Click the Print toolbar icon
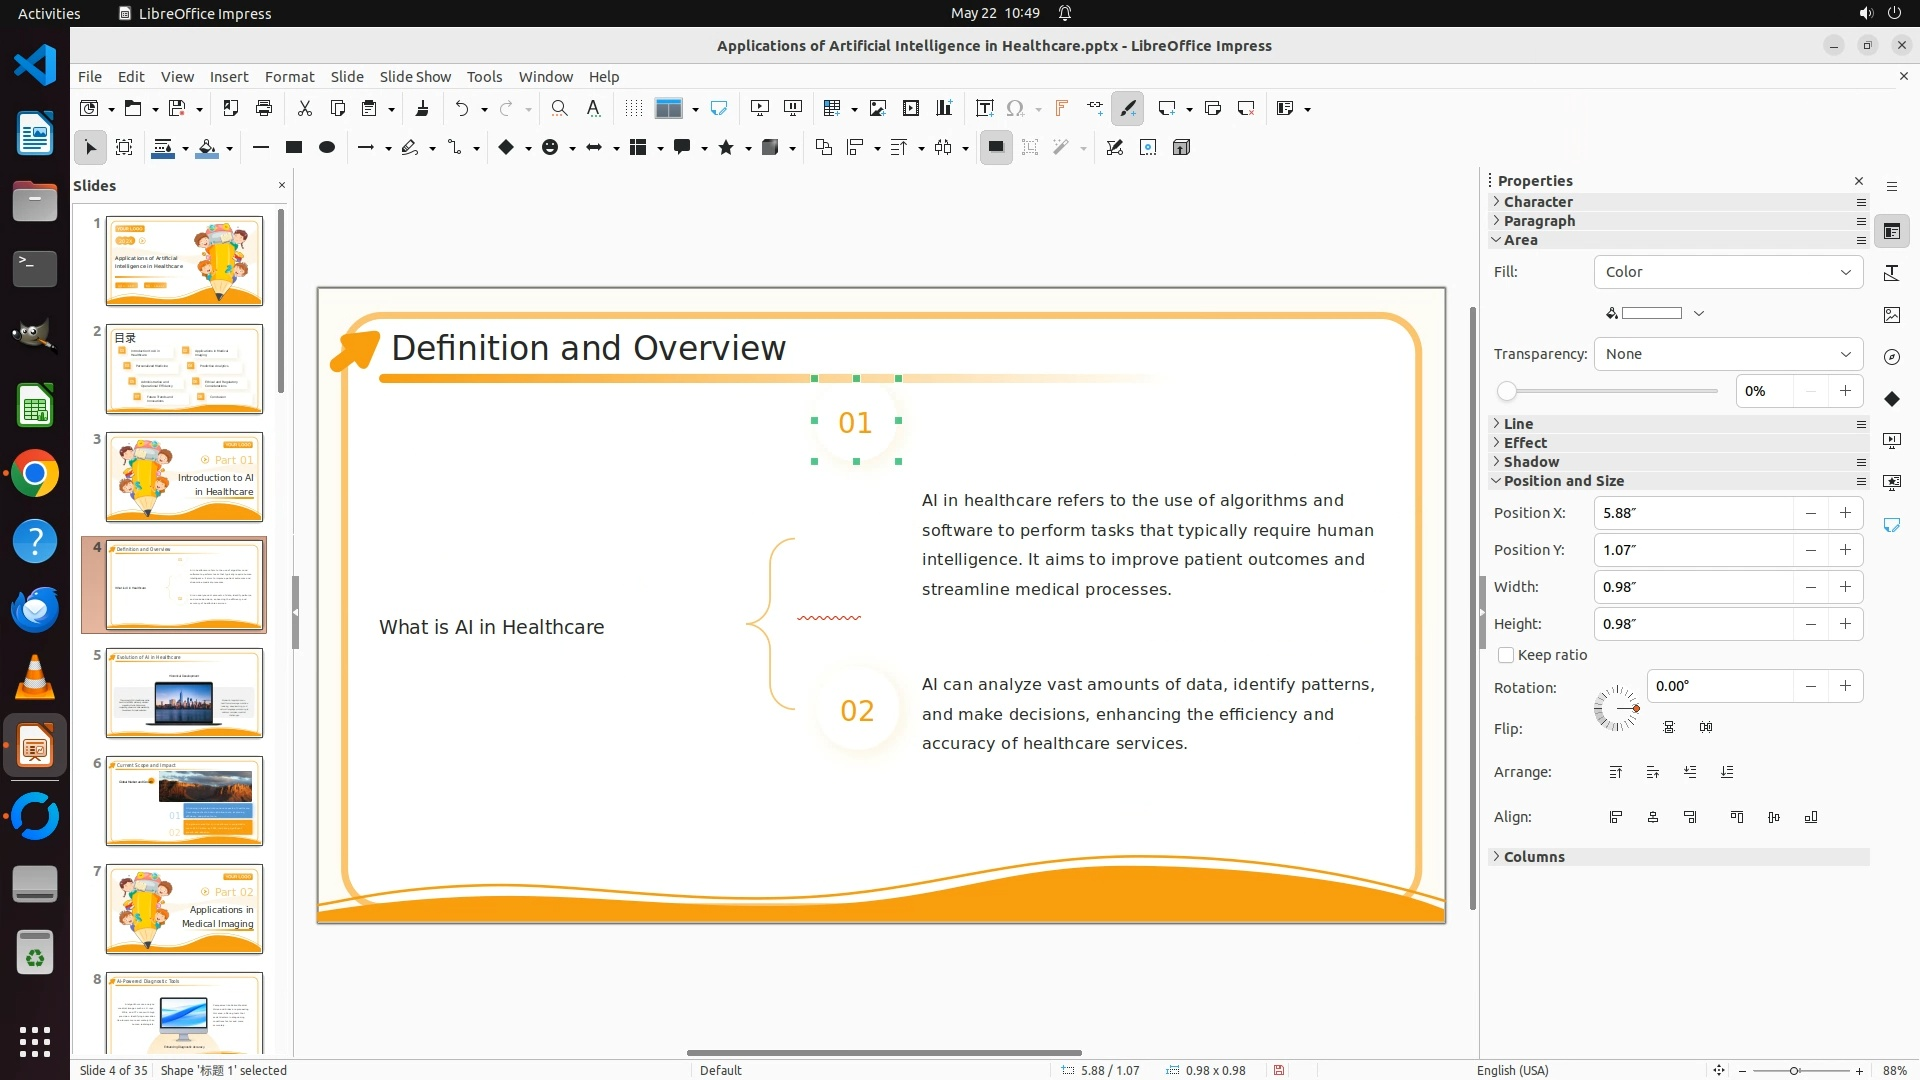 [264, 108]
